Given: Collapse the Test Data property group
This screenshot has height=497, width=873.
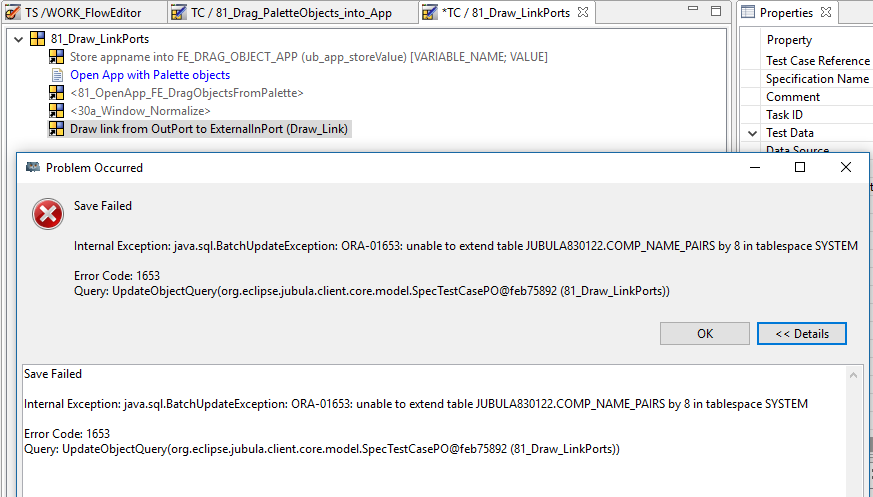Looking at the screenshot, I should pyautogui.click(x=753, y=133).
